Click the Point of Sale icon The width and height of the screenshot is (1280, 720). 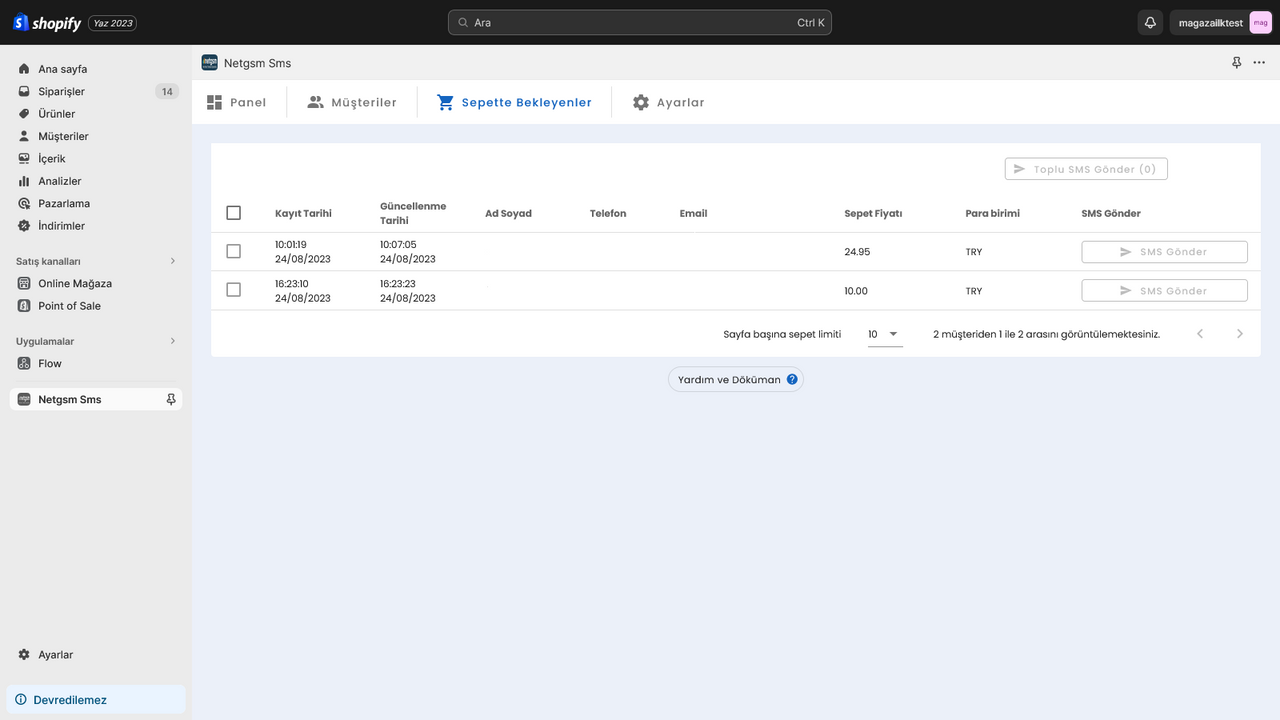pos(24,306)
